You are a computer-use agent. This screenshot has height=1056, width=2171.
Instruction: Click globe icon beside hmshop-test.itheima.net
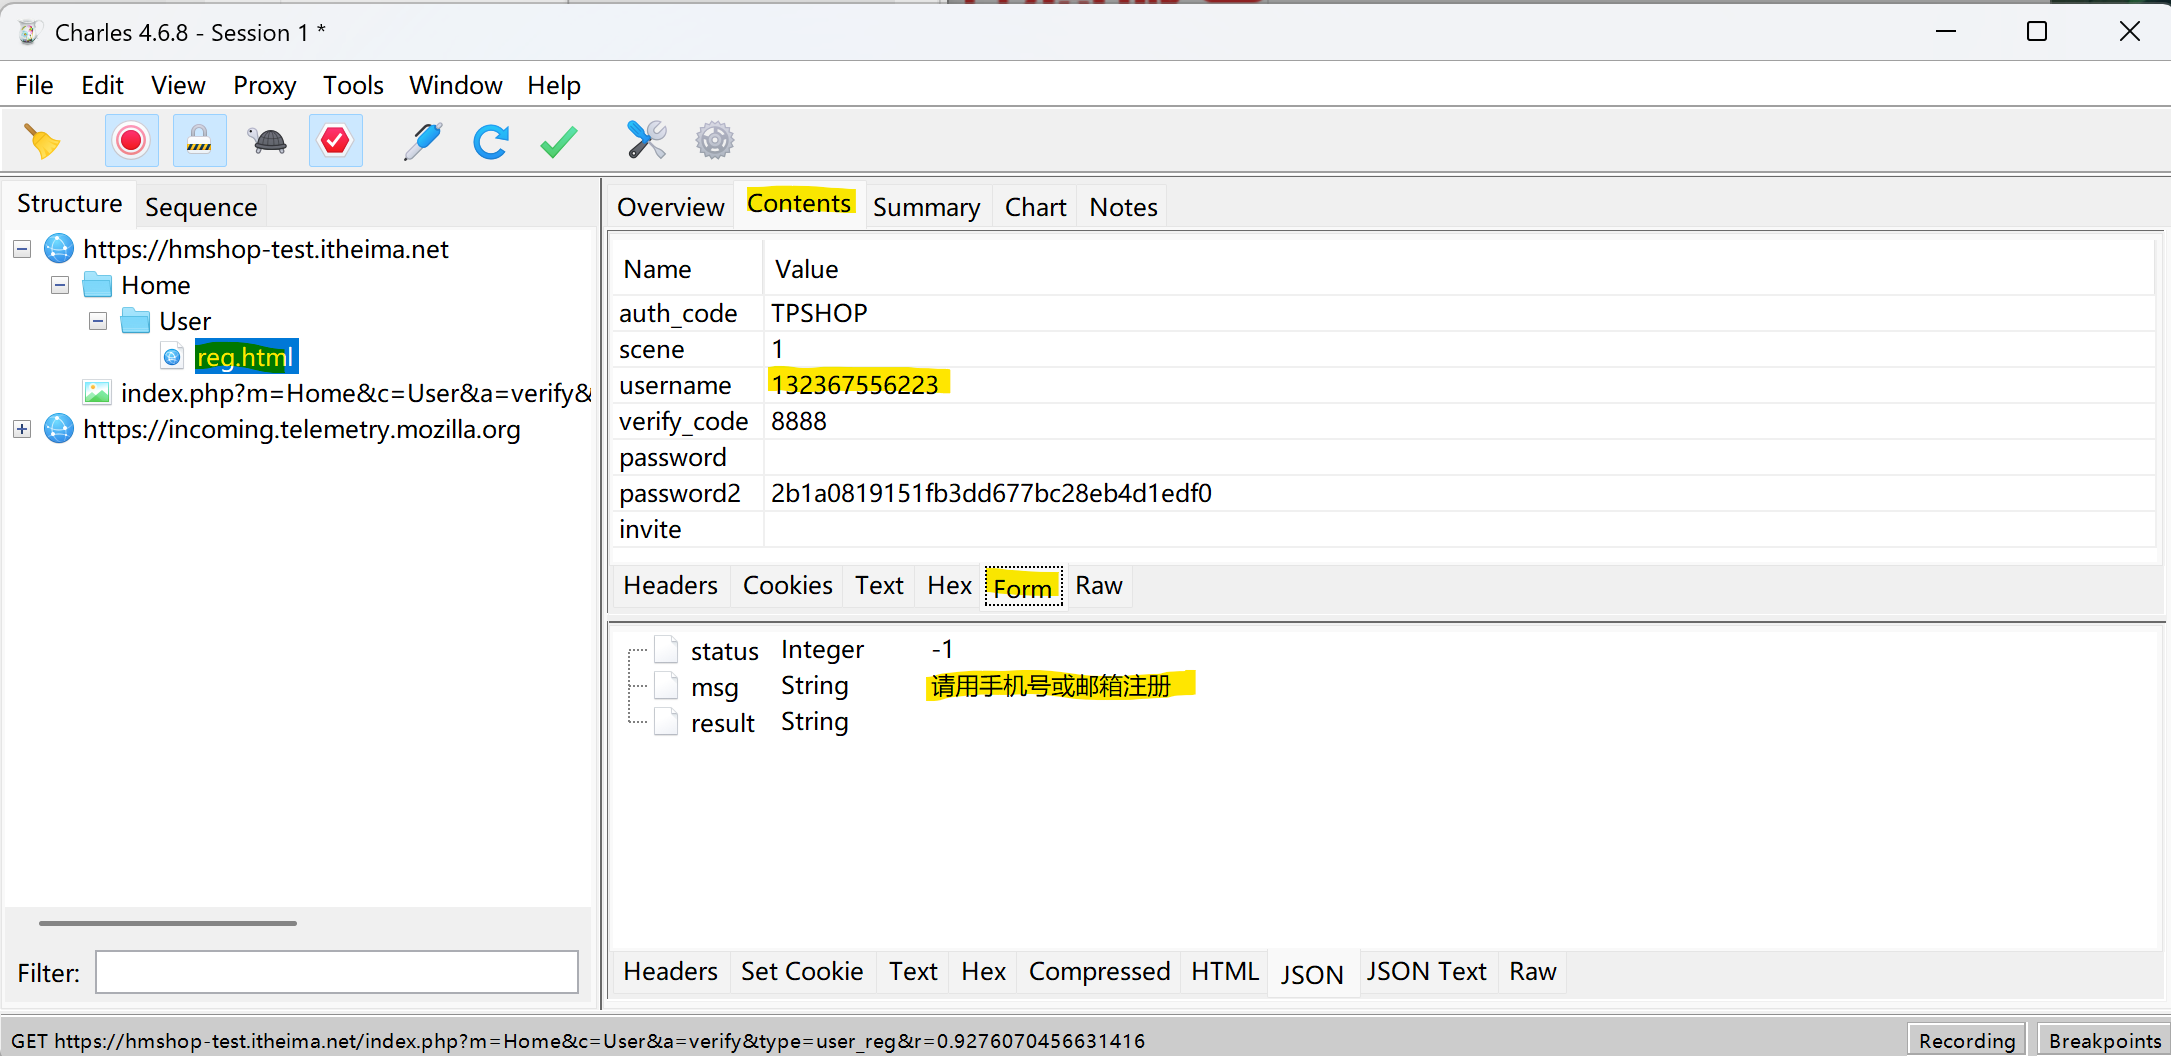click(59, 248)
